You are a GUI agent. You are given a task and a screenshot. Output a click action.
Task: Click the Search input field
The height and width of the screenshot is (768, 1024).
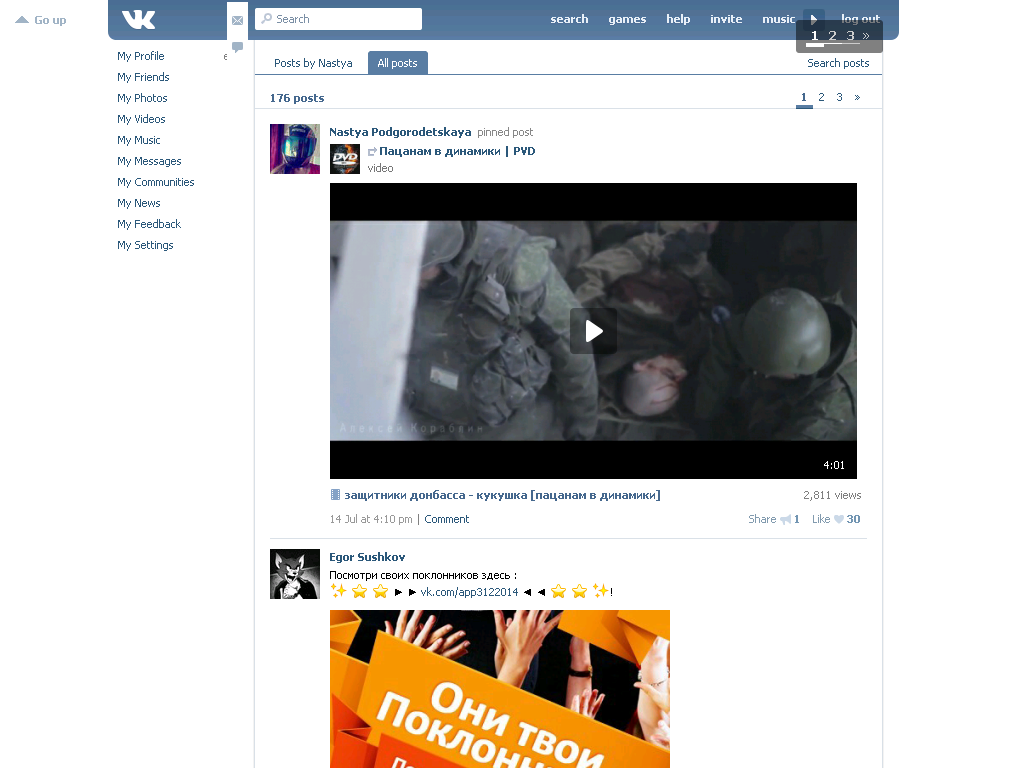(338, 19)
